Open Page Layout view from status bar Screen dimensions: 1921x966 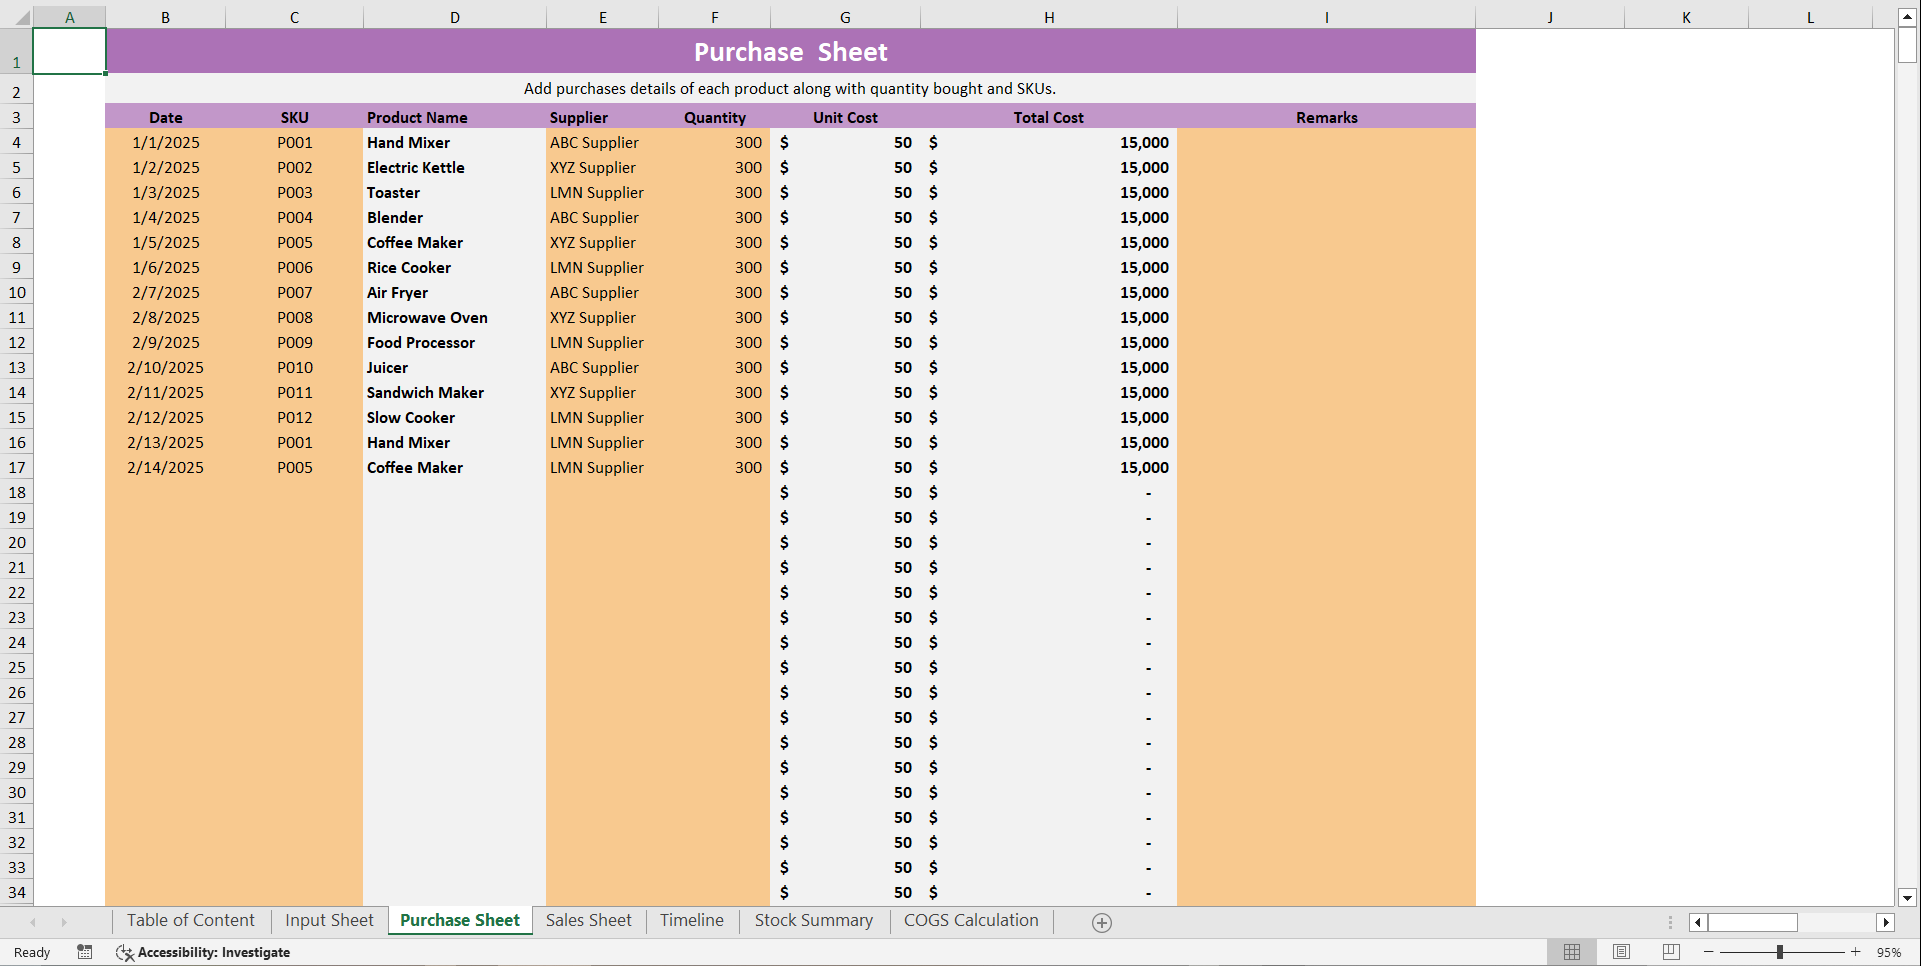click(x=1620, y=952)
